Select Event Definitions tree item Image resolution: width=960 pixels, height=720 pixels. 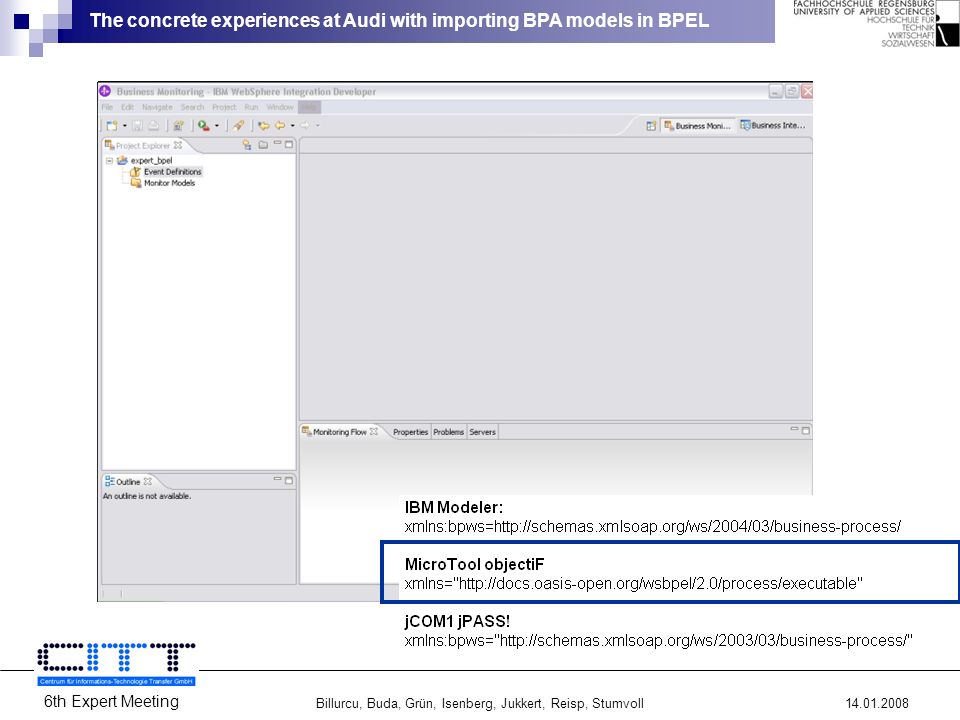173,172
